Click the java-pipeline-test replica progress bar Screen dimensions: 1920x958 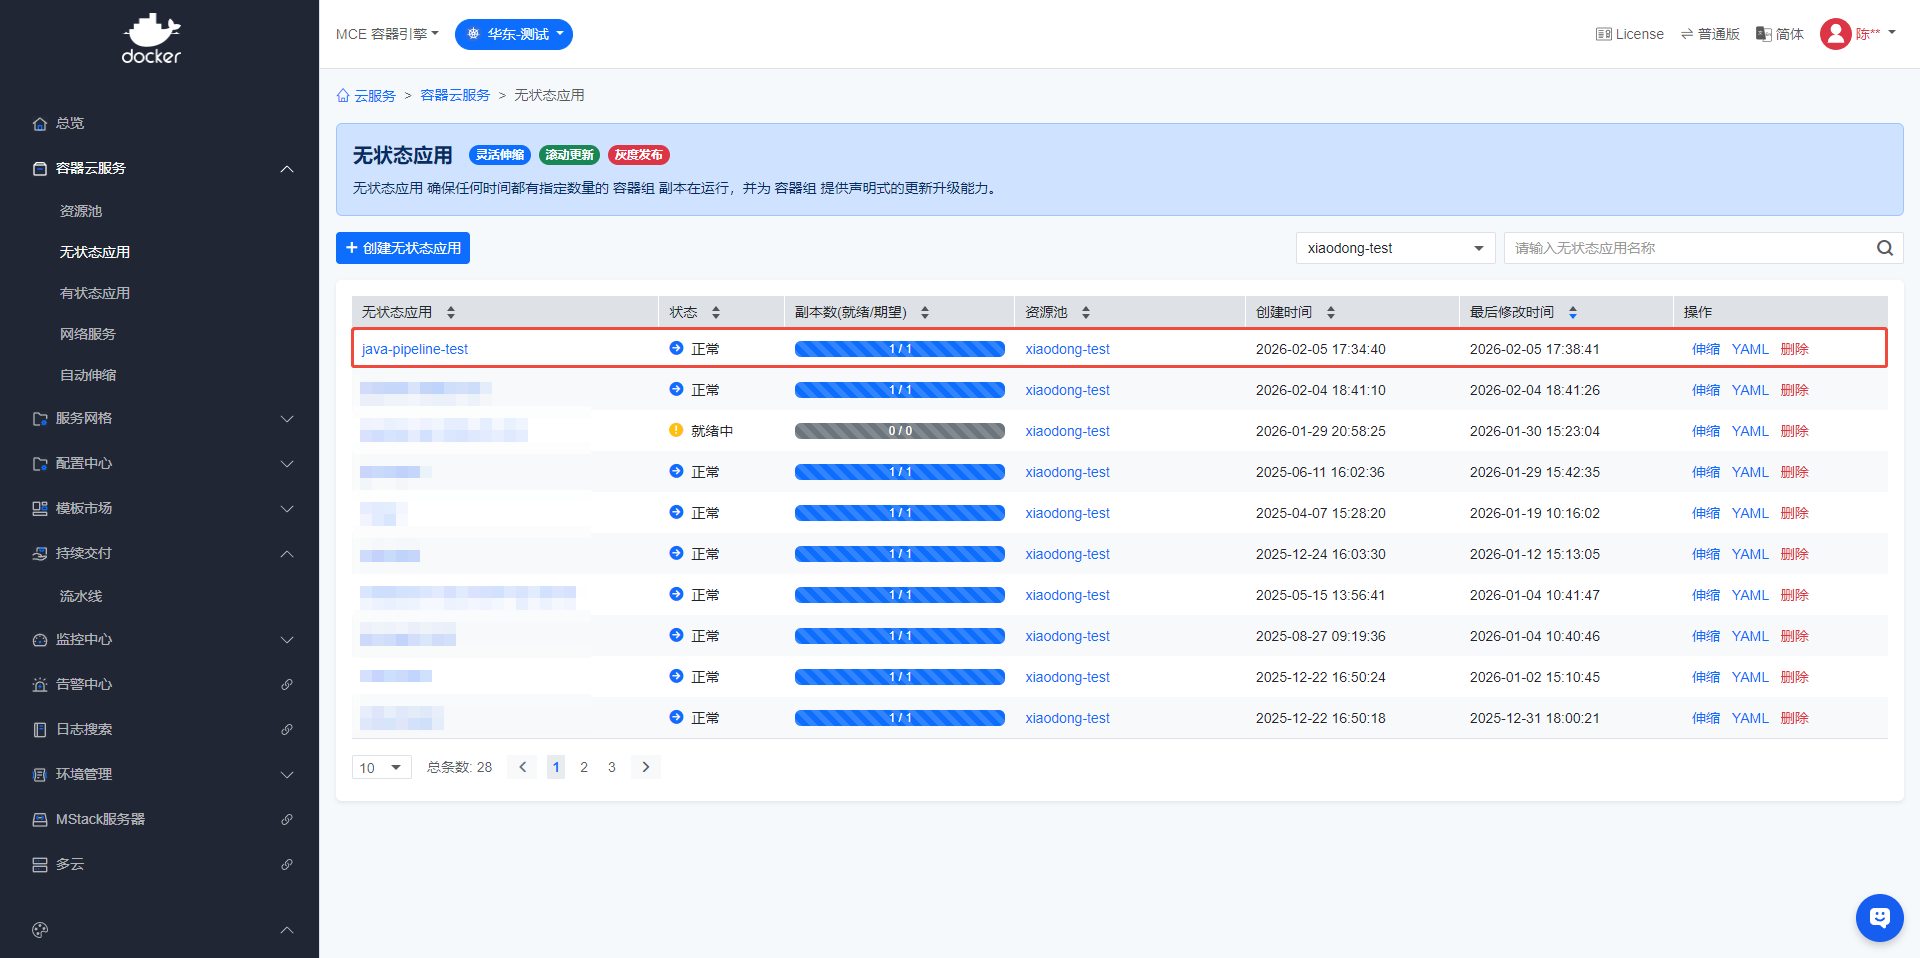899,349
